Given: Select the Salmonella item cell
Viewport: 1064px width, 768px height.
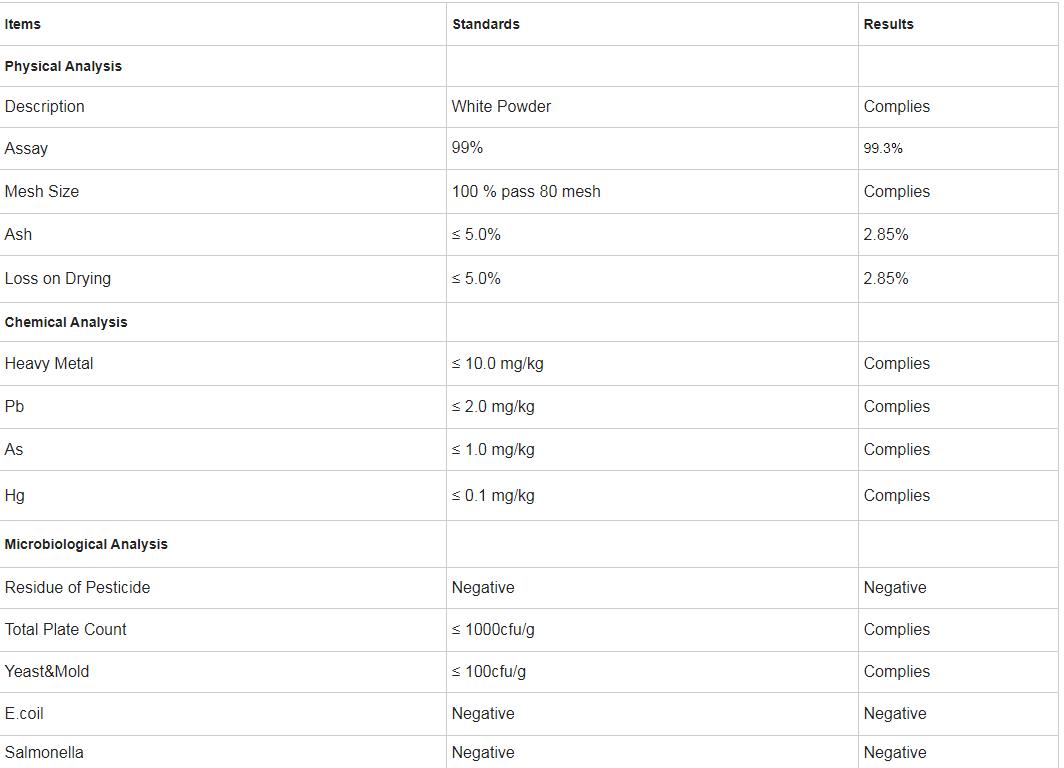Looking at the screenshot, I should pyautogui.click(x=44, y=753).
